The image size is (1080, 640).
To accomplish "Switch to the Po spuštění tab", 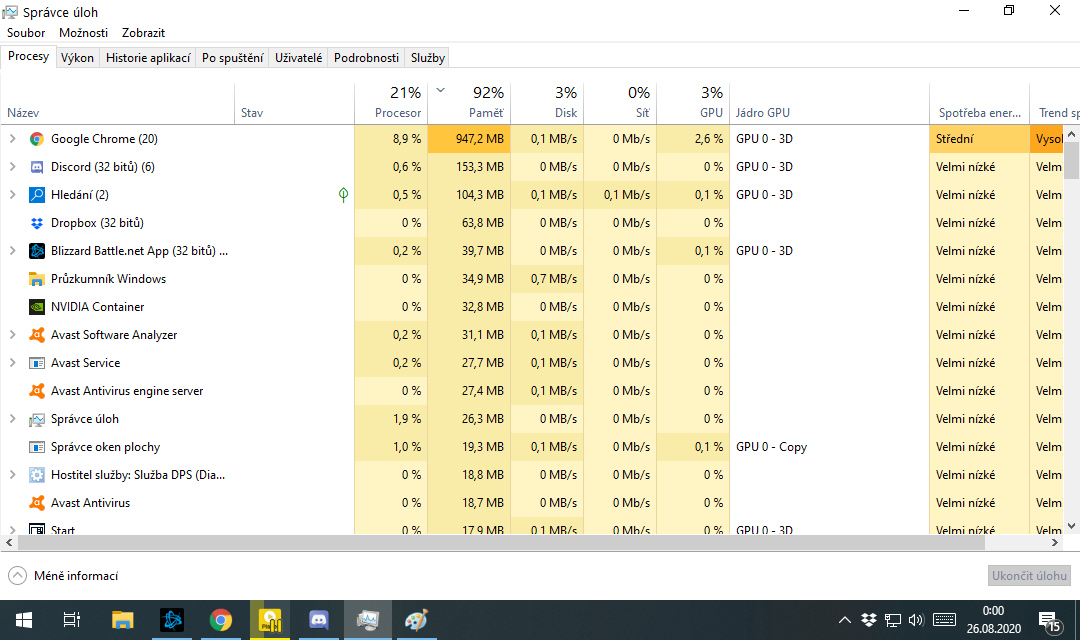I will (x=233, y=58).
